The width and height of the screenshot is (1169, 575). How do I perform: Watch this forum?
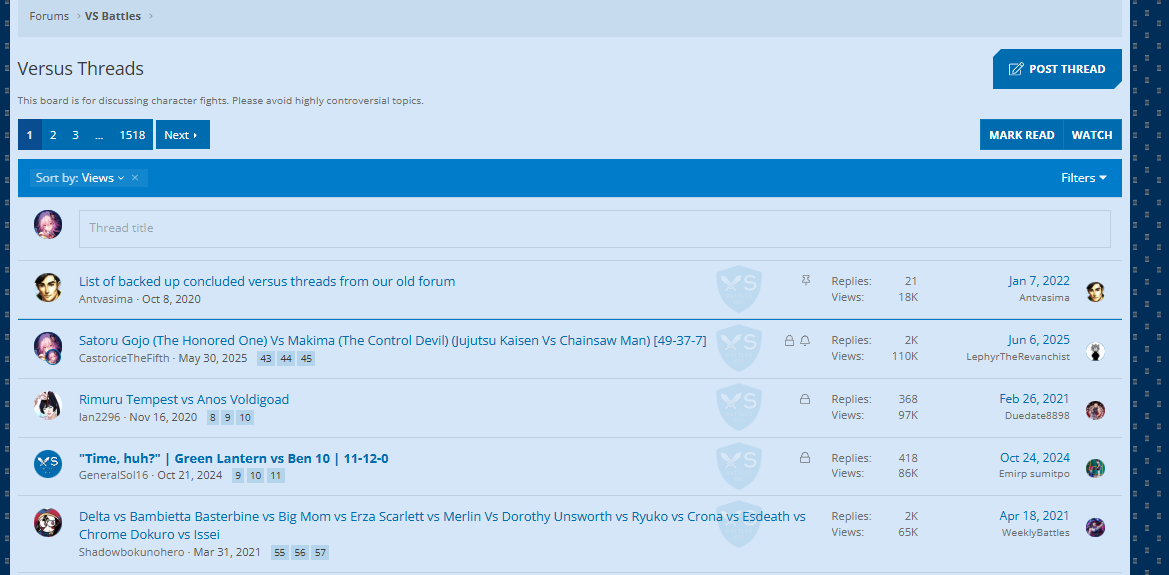click(1092, 135)
